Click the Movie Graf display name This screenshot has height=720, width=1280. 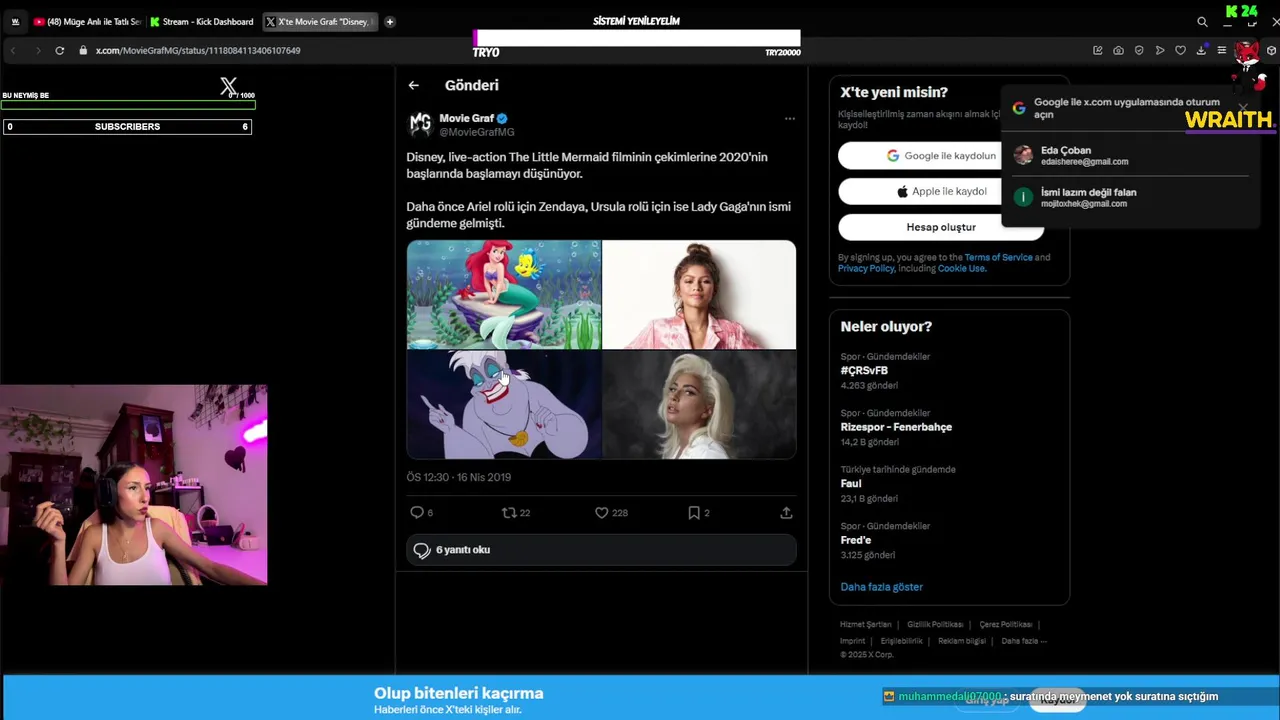pyautogui.click(x=466, y=118)
